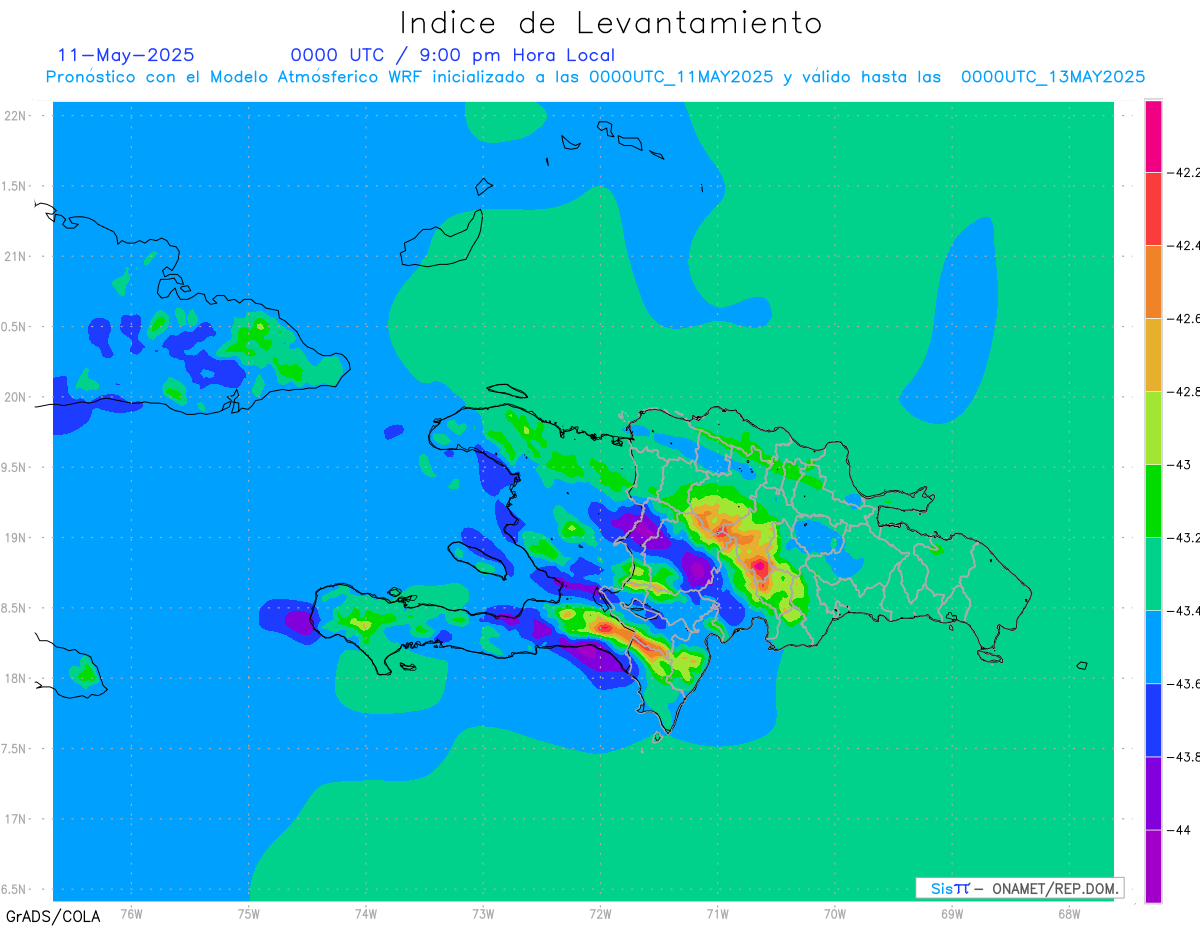Click legend value -42.4
1200x927 pixels.
click(1184, 246)
